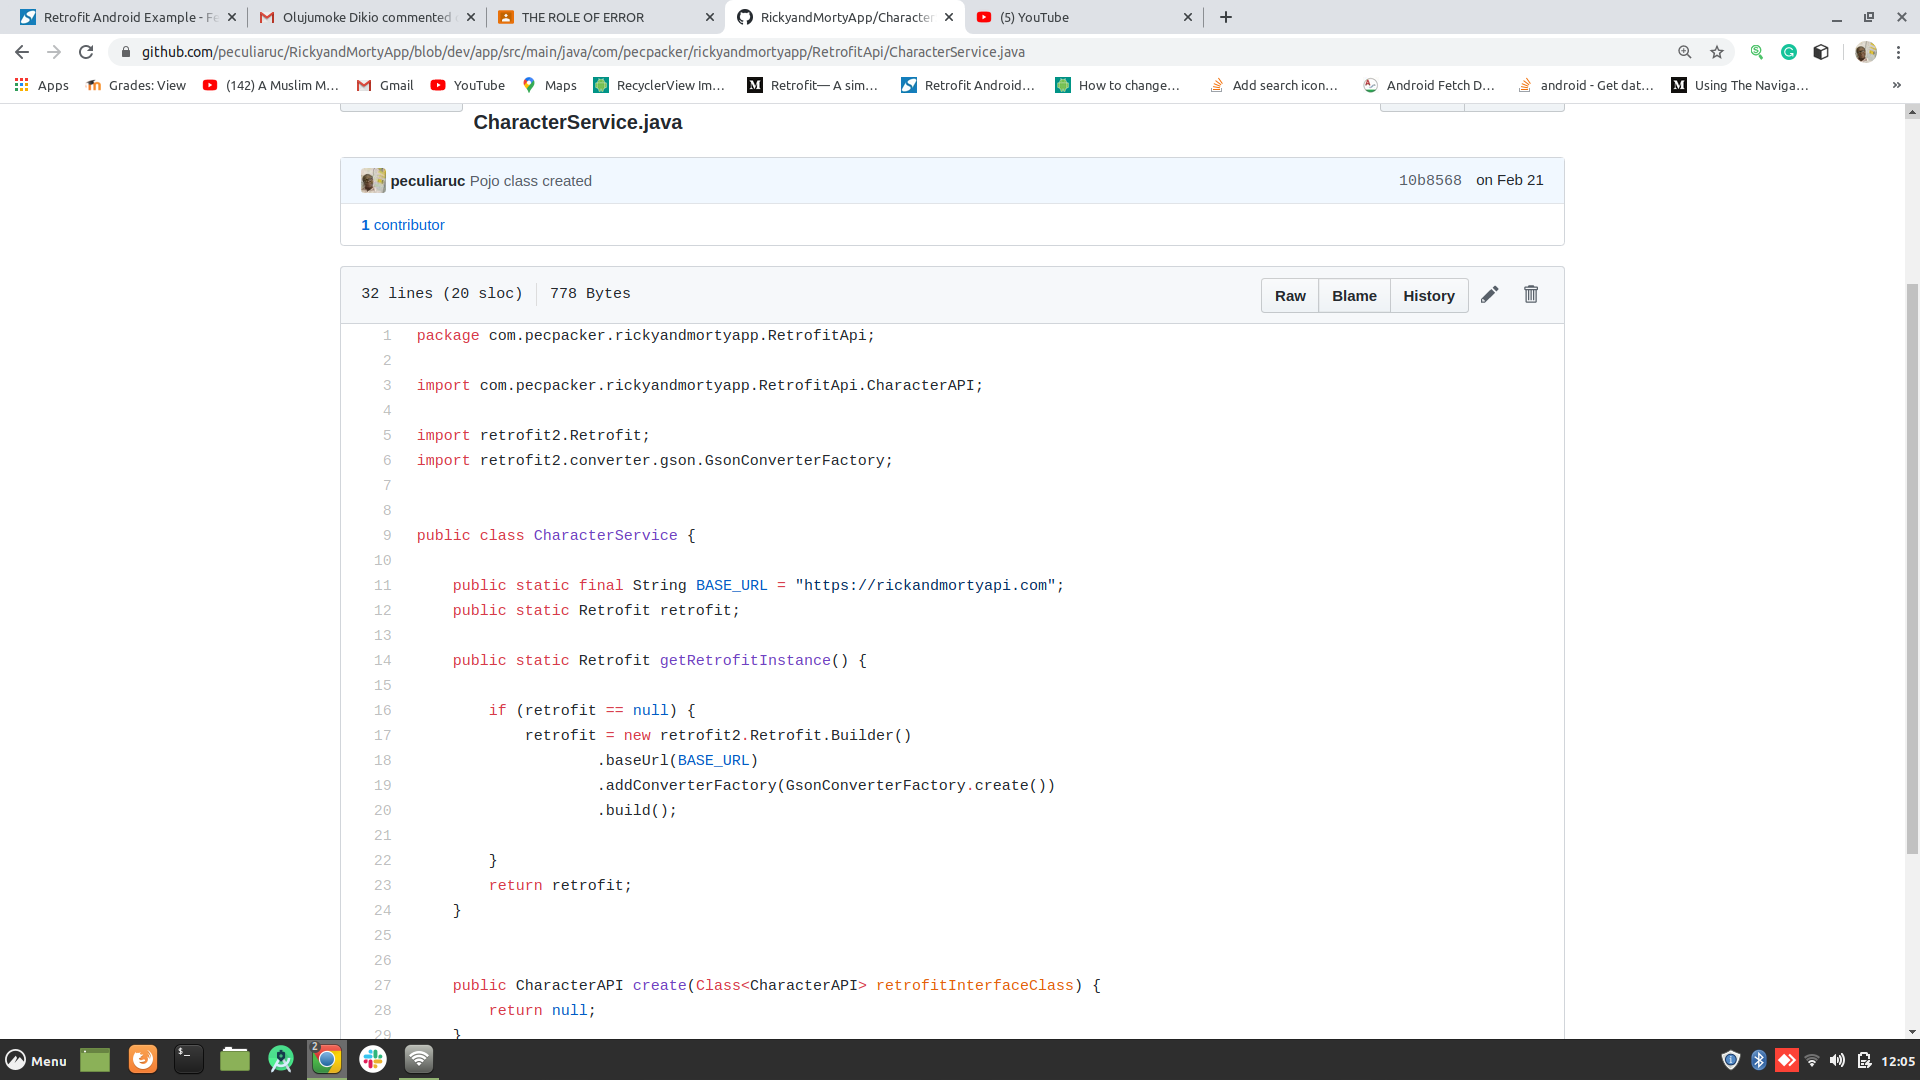The image size is (1920, 1080).
Task: Launch Android Studio from the taskbar
Action: (x=281, y=1060)
